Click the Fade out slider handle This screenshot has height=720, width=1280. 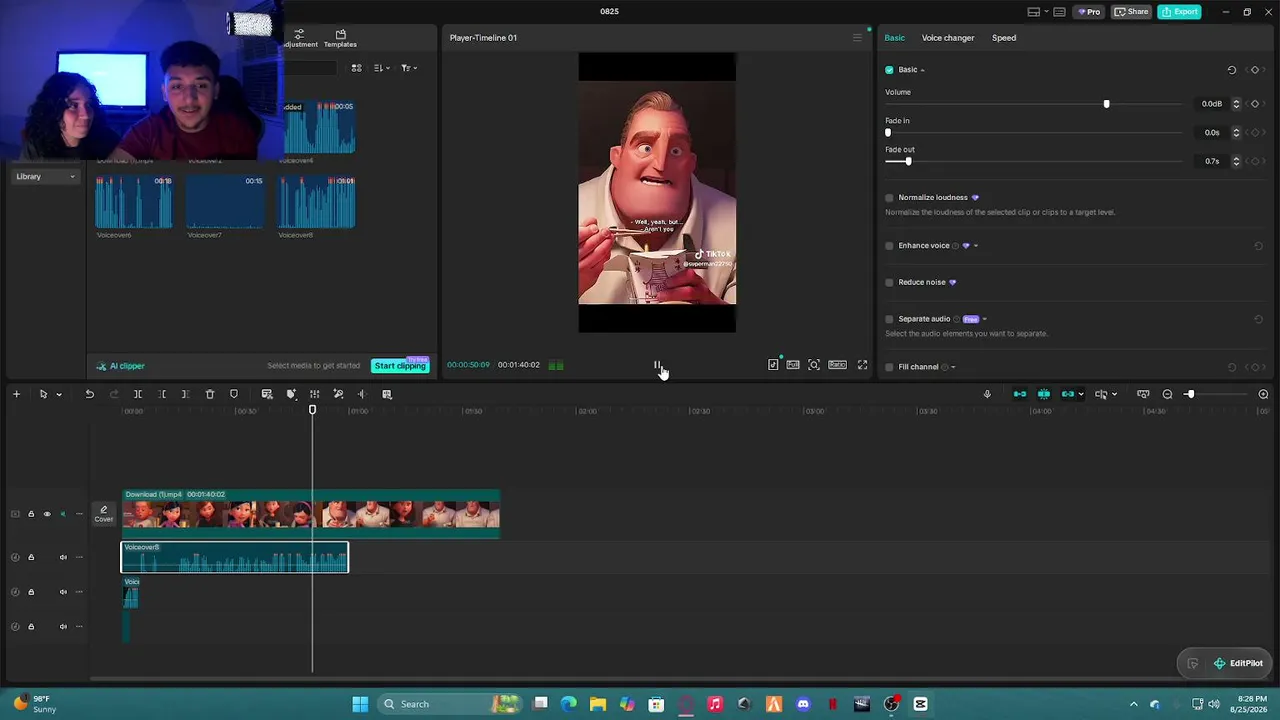[x=908, y=161]
